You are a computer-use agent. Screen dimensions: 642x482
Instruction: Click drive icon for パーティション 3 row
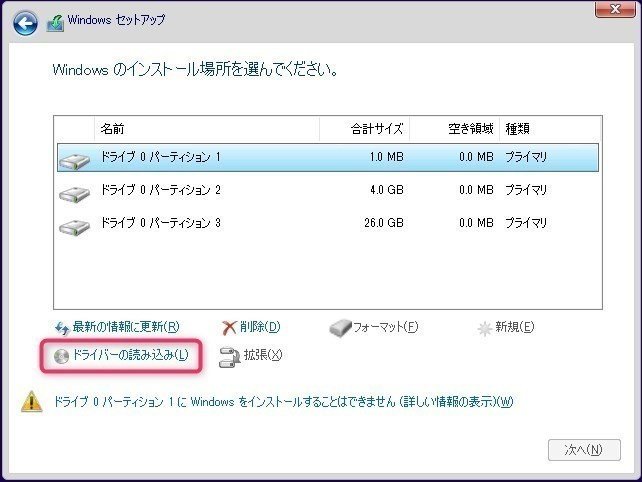click(74, 226)
